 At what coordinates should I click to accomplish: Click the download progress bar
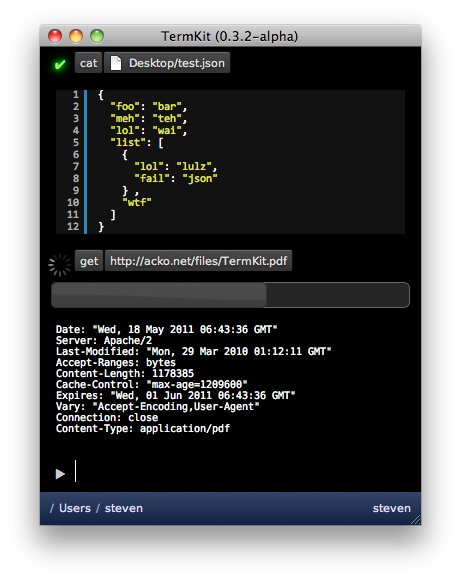230,295
